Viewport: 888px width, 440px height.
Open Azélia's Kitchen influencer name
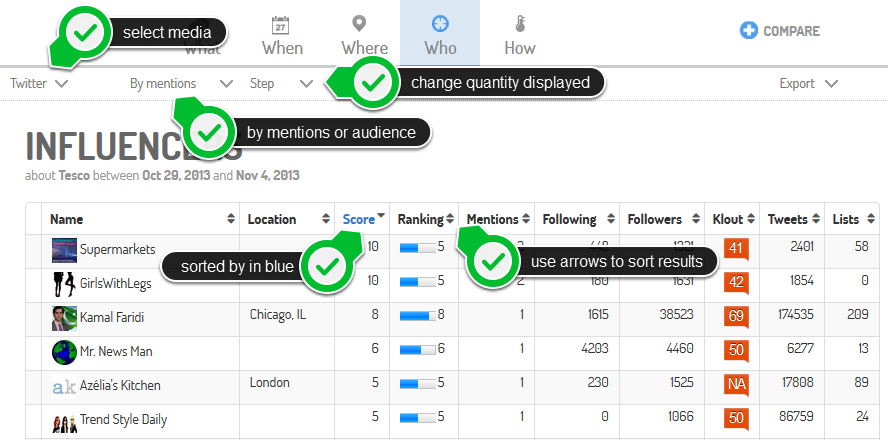tap(120, 386)
